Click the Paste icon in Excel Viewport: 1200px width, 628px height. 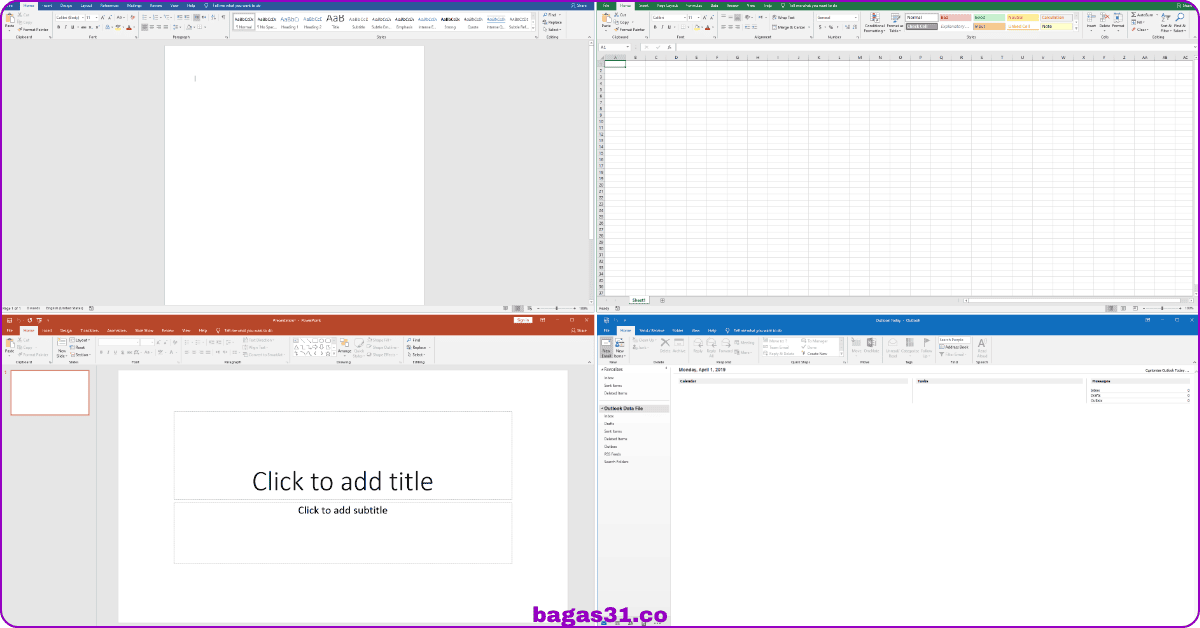pyautogui.click(x=606, y=18)
